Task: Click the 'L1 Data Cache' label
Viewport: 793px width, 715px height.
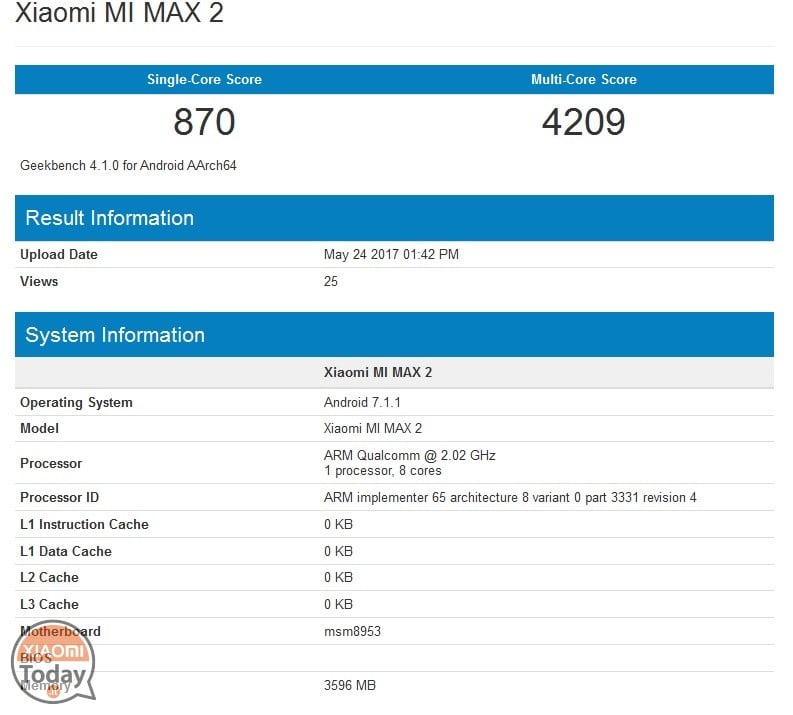Action: coord(66,551)
